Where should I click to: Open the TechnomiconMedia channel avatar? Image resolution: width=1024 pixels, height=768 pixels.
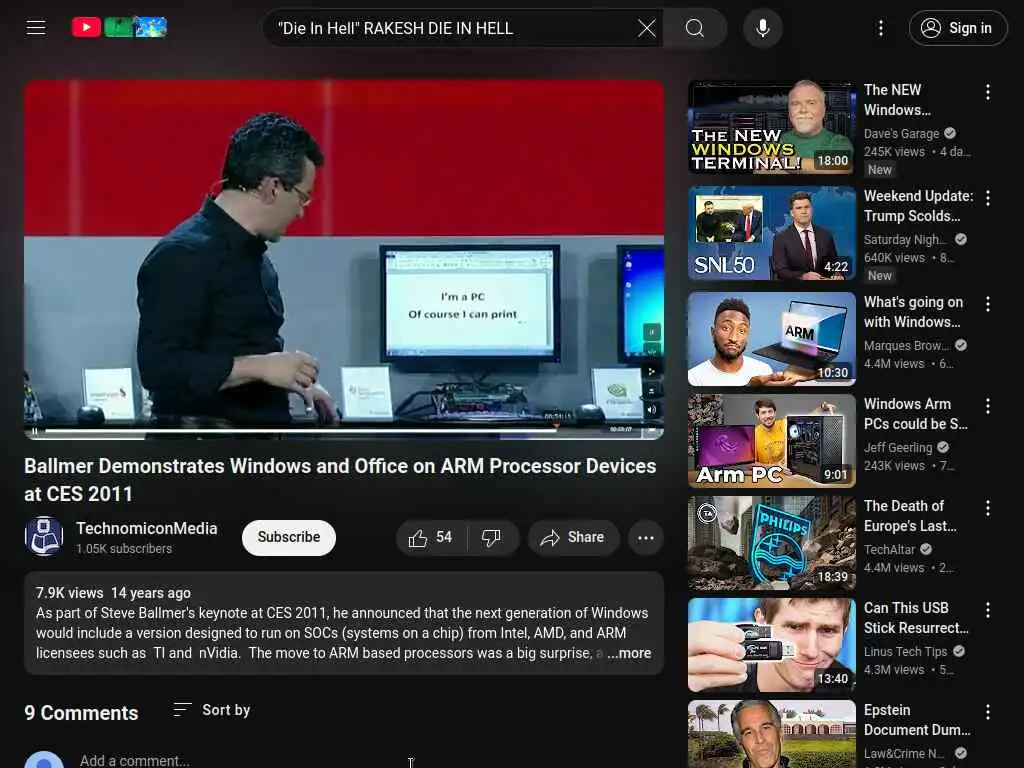point(44,536)
